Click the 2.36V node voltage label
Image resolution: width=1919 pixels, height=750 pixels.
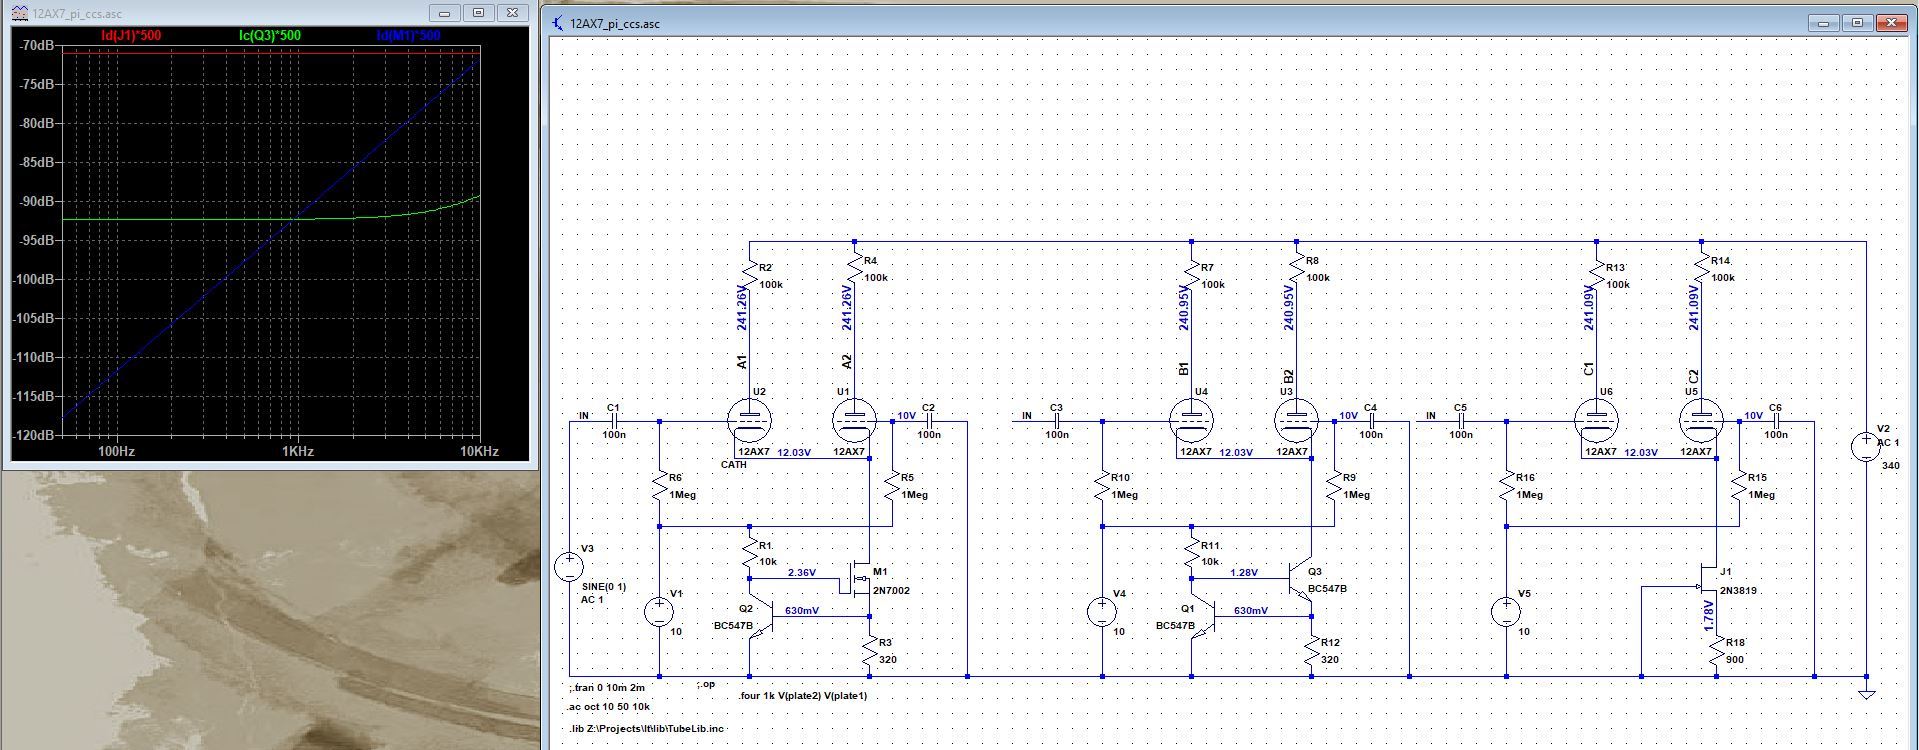(802, 573)
